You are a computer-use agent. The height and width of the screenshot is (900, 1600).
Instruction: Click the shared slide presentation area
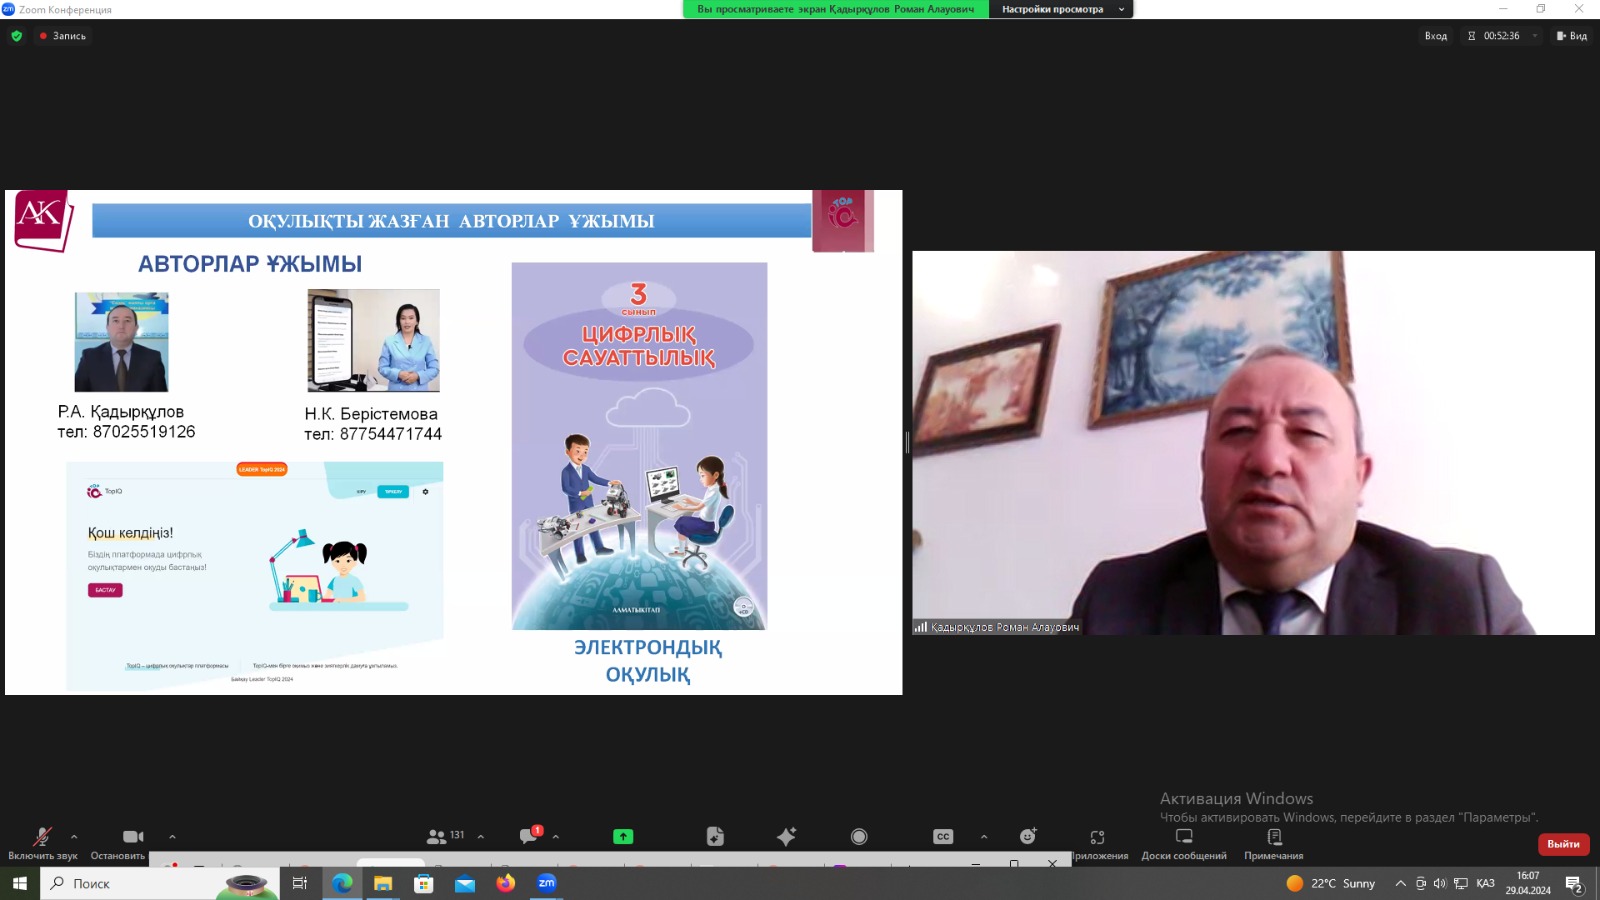(454, 442)
